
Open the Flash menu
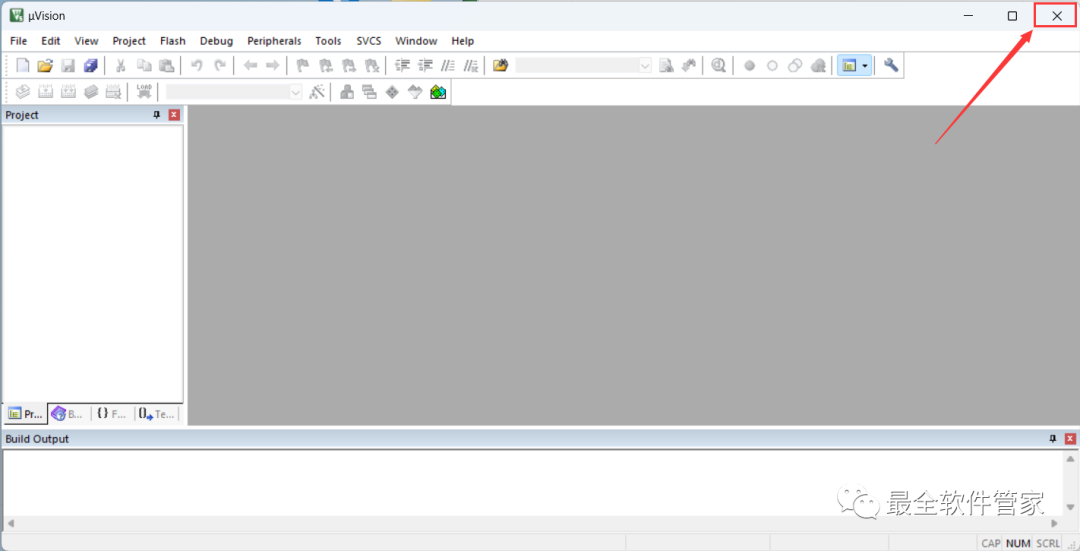point(172,41)
